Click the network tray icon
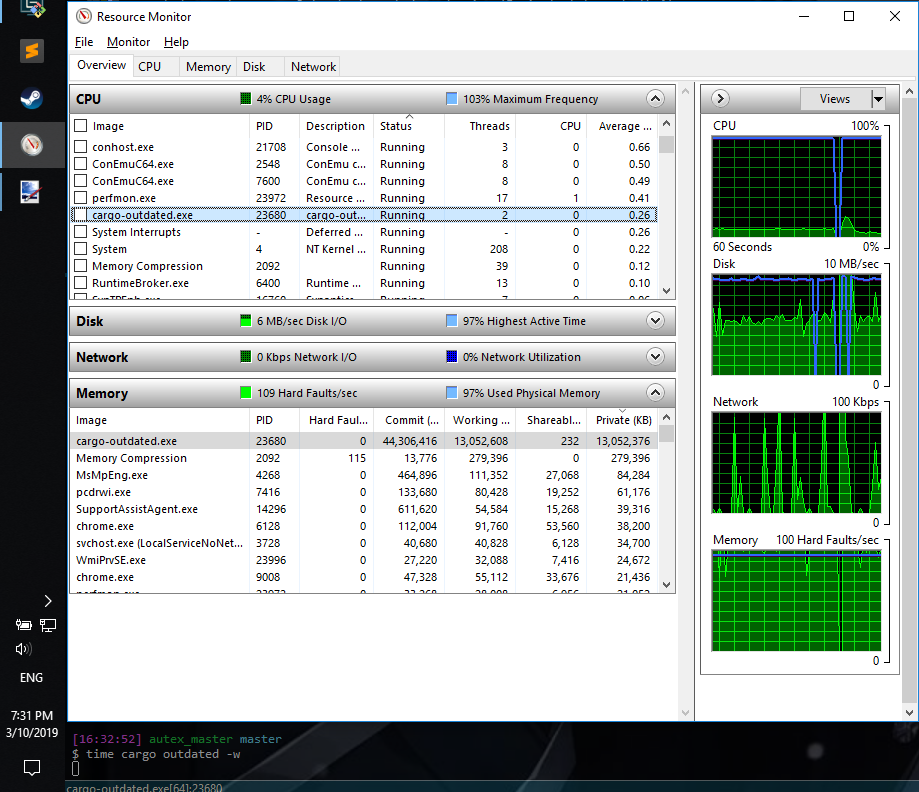This screenshot has height=792, width=919. coord(48,625)
